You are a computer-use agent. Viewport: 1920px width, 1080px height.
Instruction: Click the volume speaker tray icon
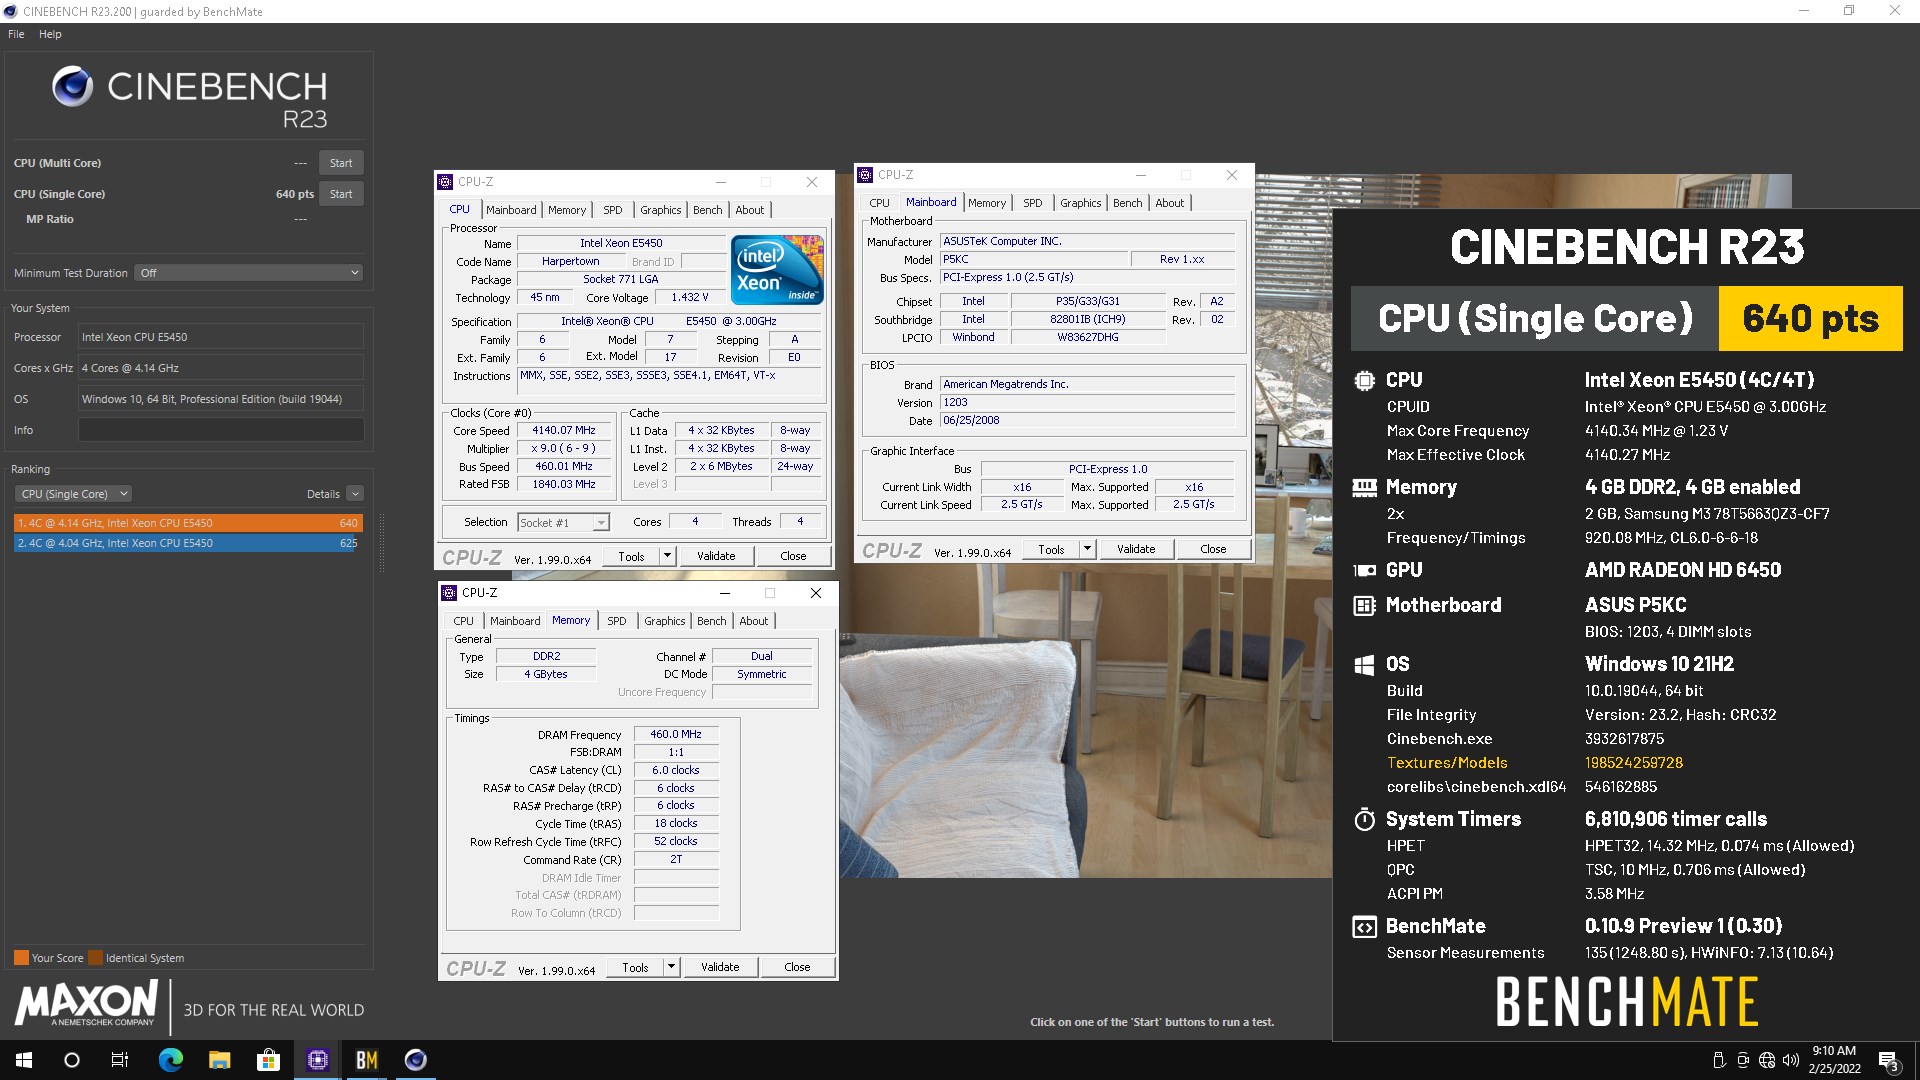pos(1791,1060)
